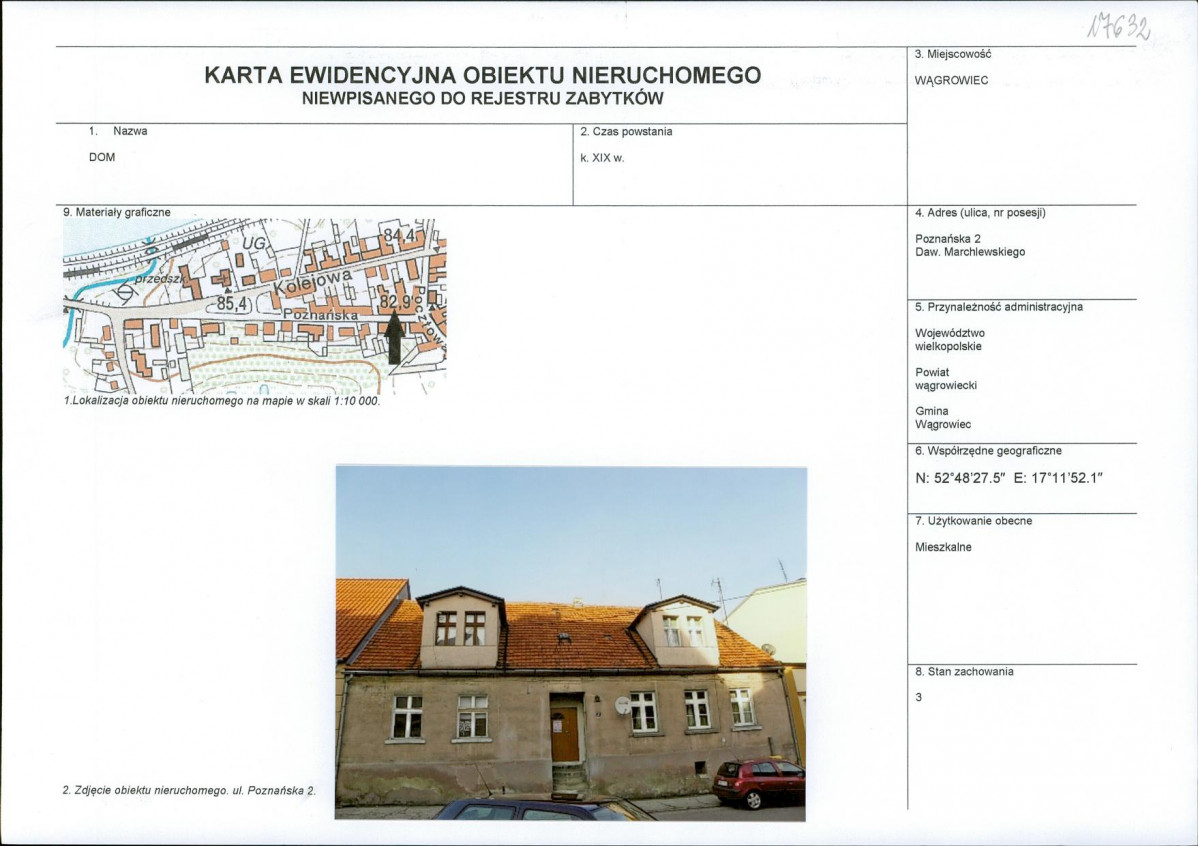Click the location map thumbnail

click(254, 306)
